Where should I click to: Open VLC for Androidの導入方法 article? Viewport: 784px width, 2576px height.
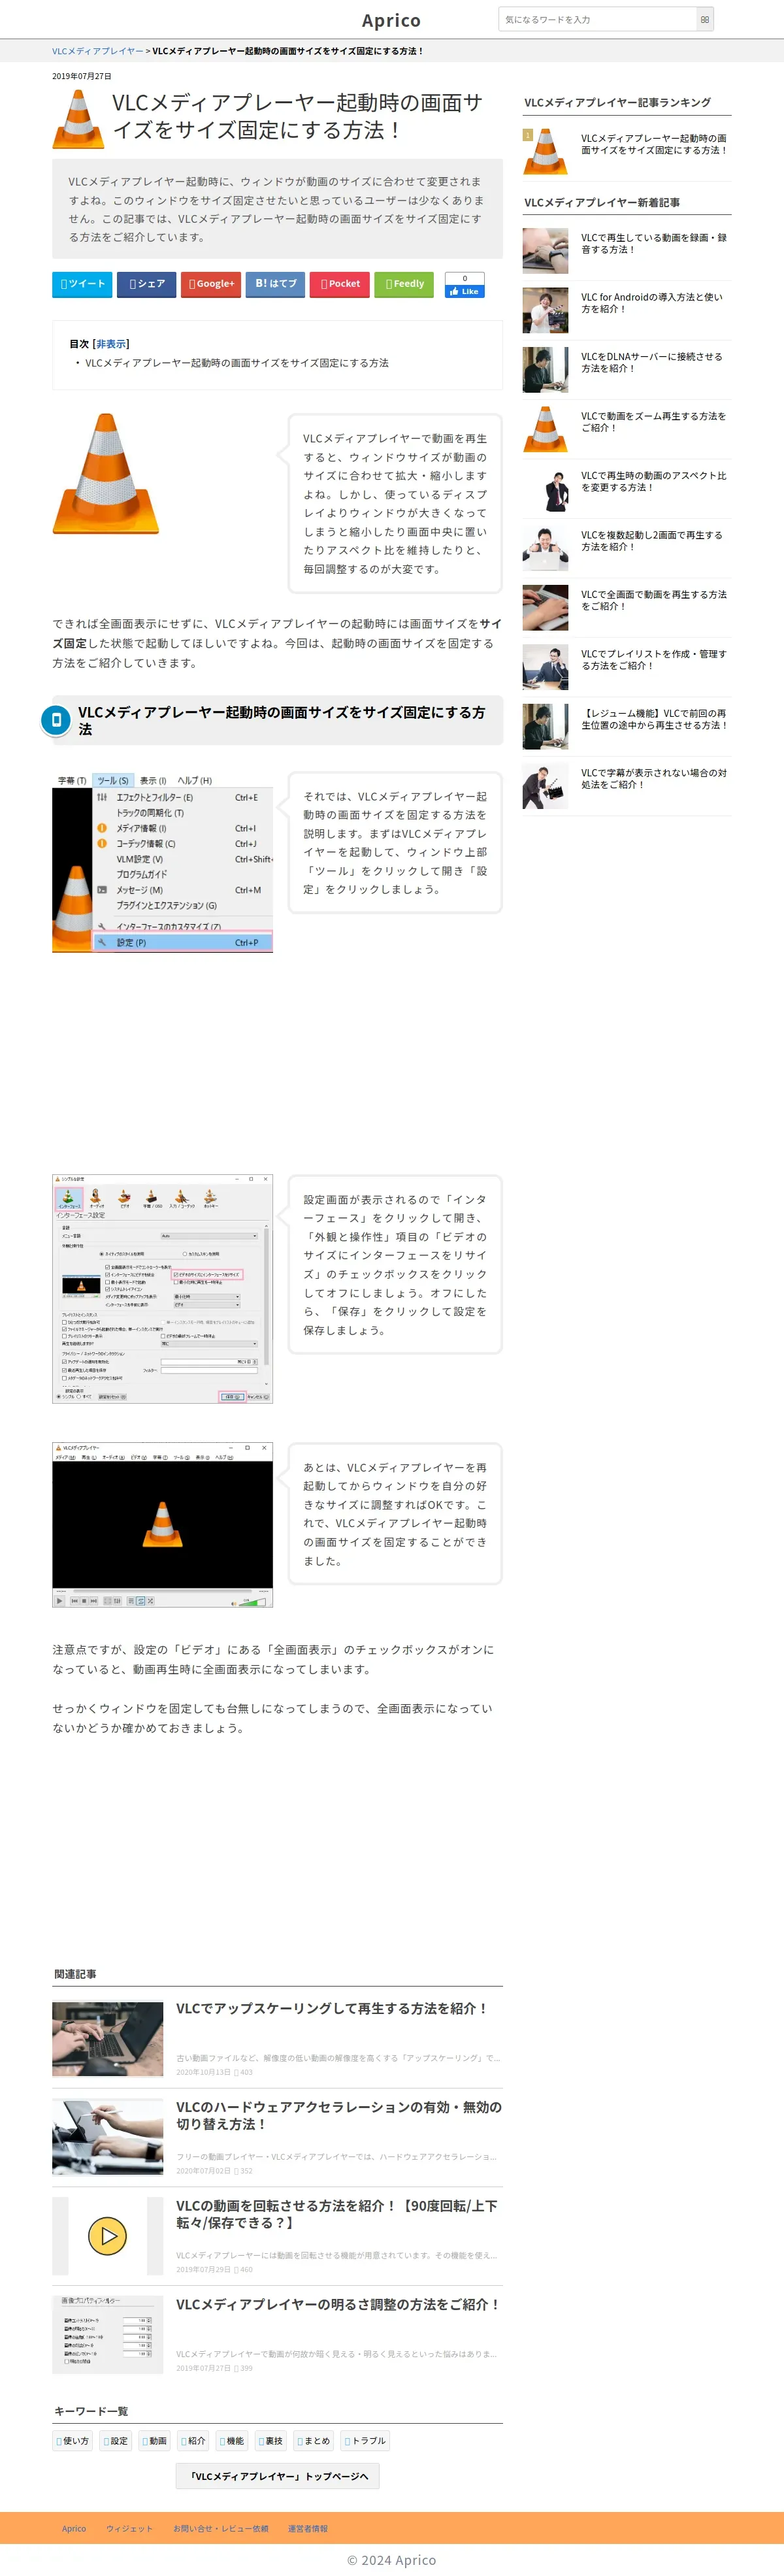click(x=652, y=303)
